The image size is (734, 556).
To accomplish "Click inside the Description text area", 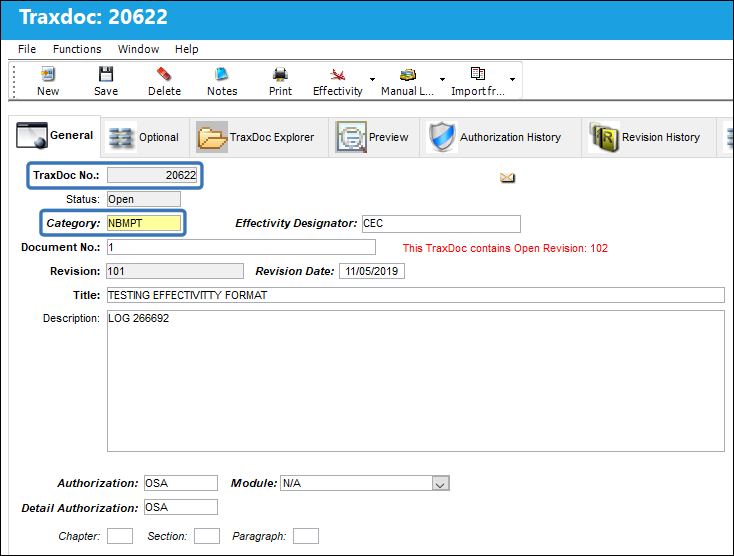I will pyautogui.click(x=416, y=381).
